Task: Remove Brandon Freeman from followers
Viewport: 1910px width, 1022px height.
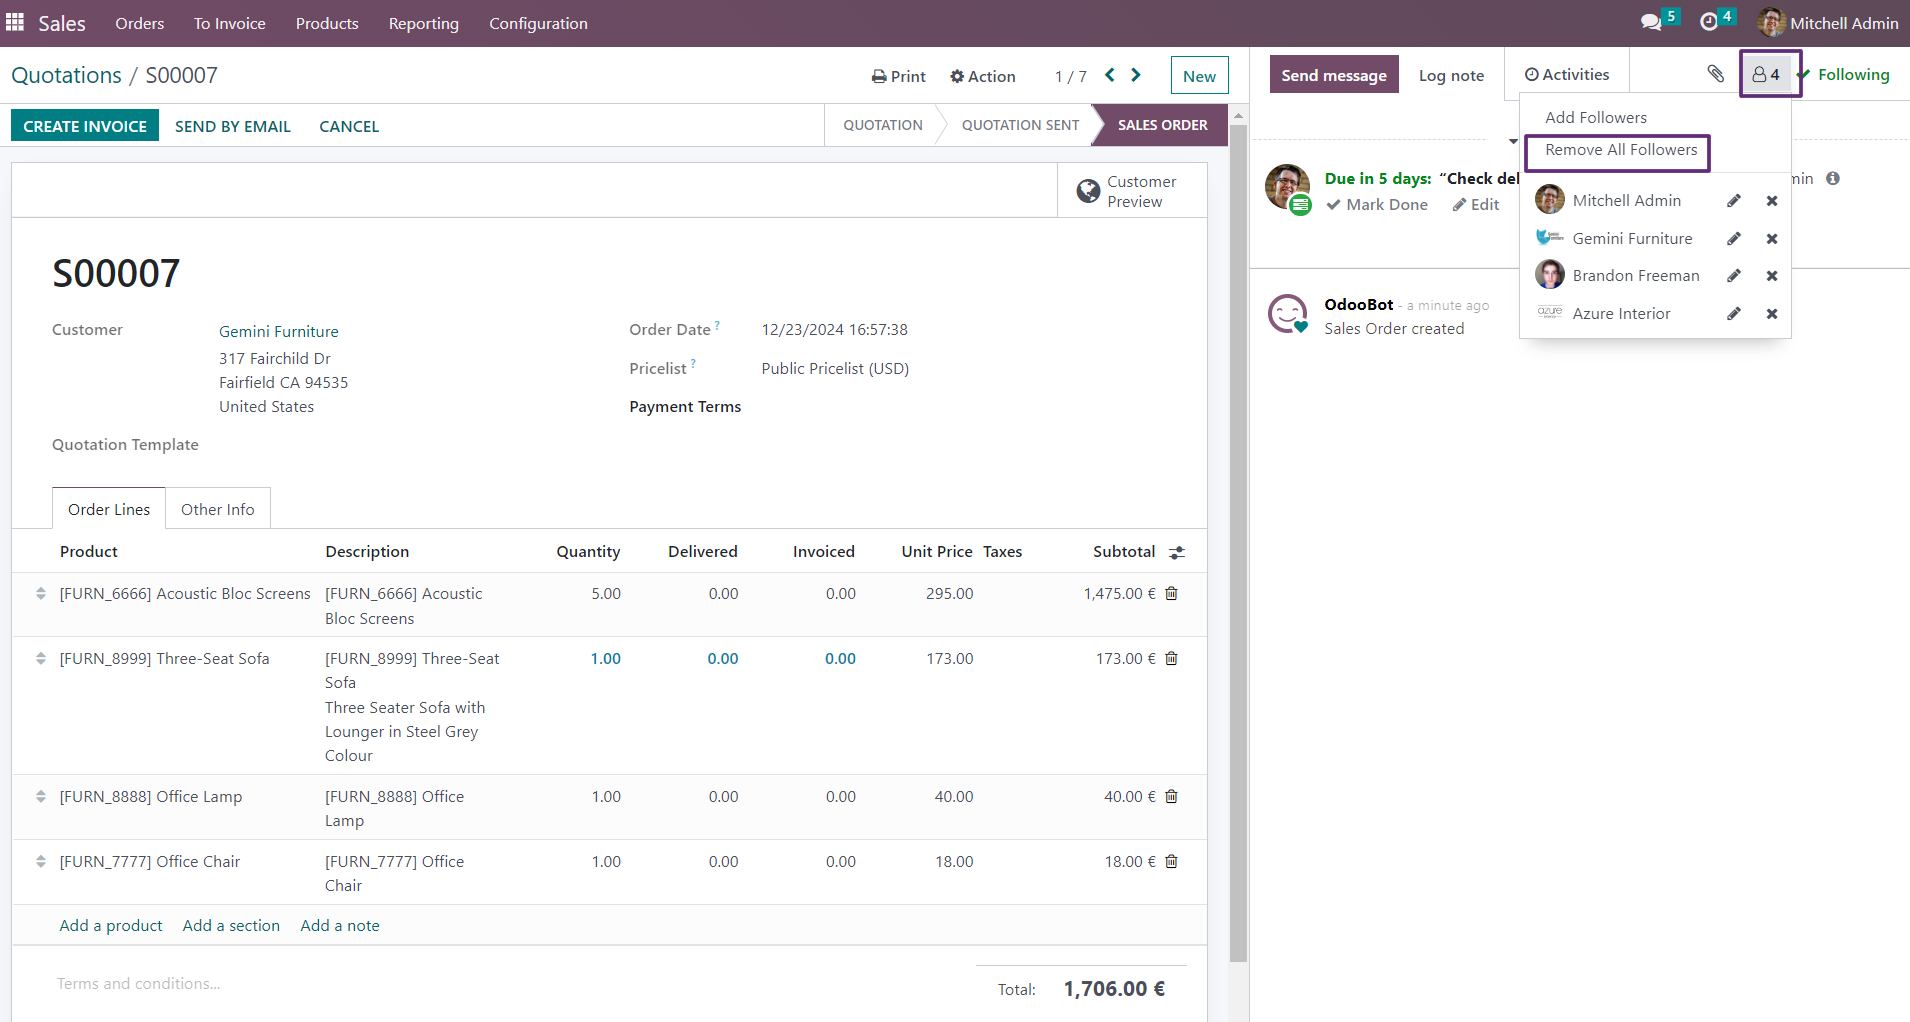Action: [1772, 276]
